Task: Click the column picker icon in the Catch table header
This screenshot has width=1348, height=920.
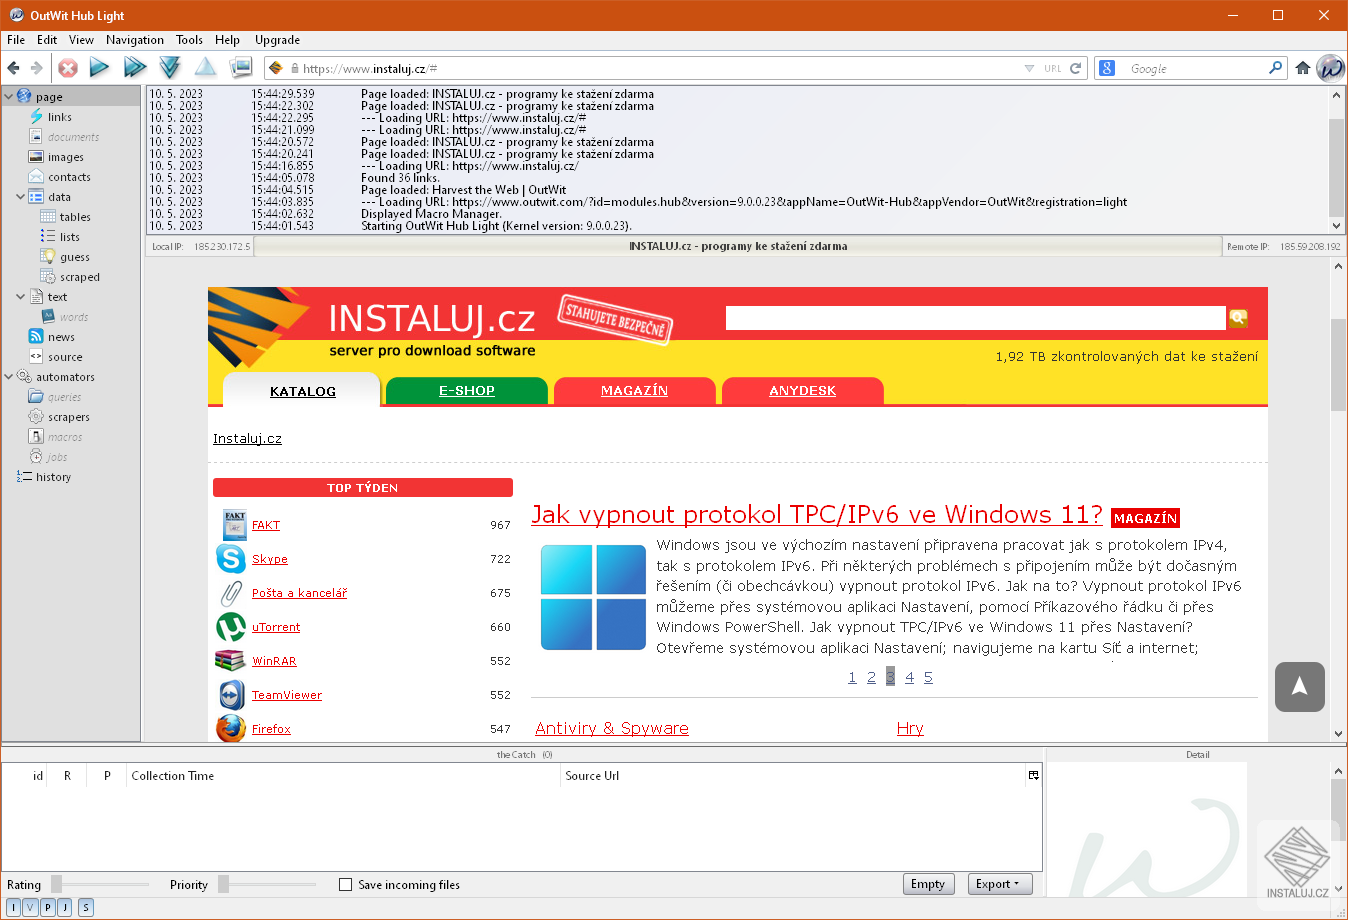Action: coord(1033,775)
